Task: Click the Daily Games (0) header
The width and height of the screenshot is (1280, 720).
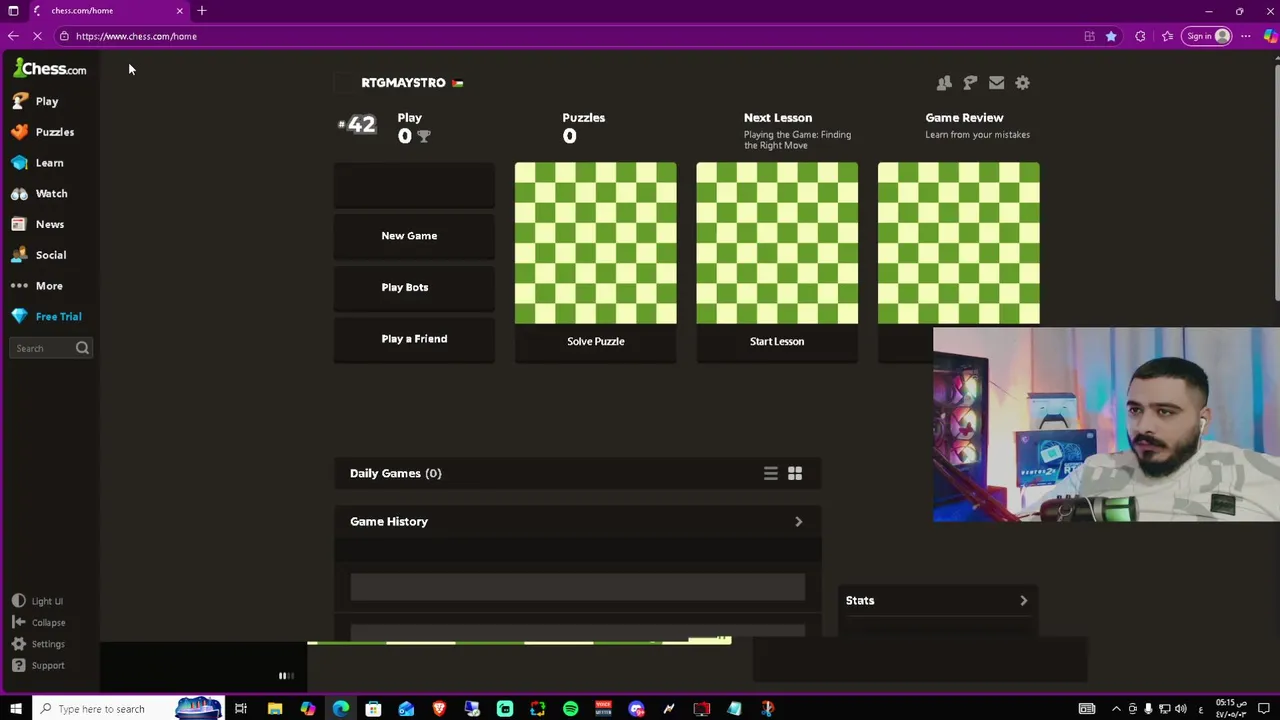Action: pos(396,473)
